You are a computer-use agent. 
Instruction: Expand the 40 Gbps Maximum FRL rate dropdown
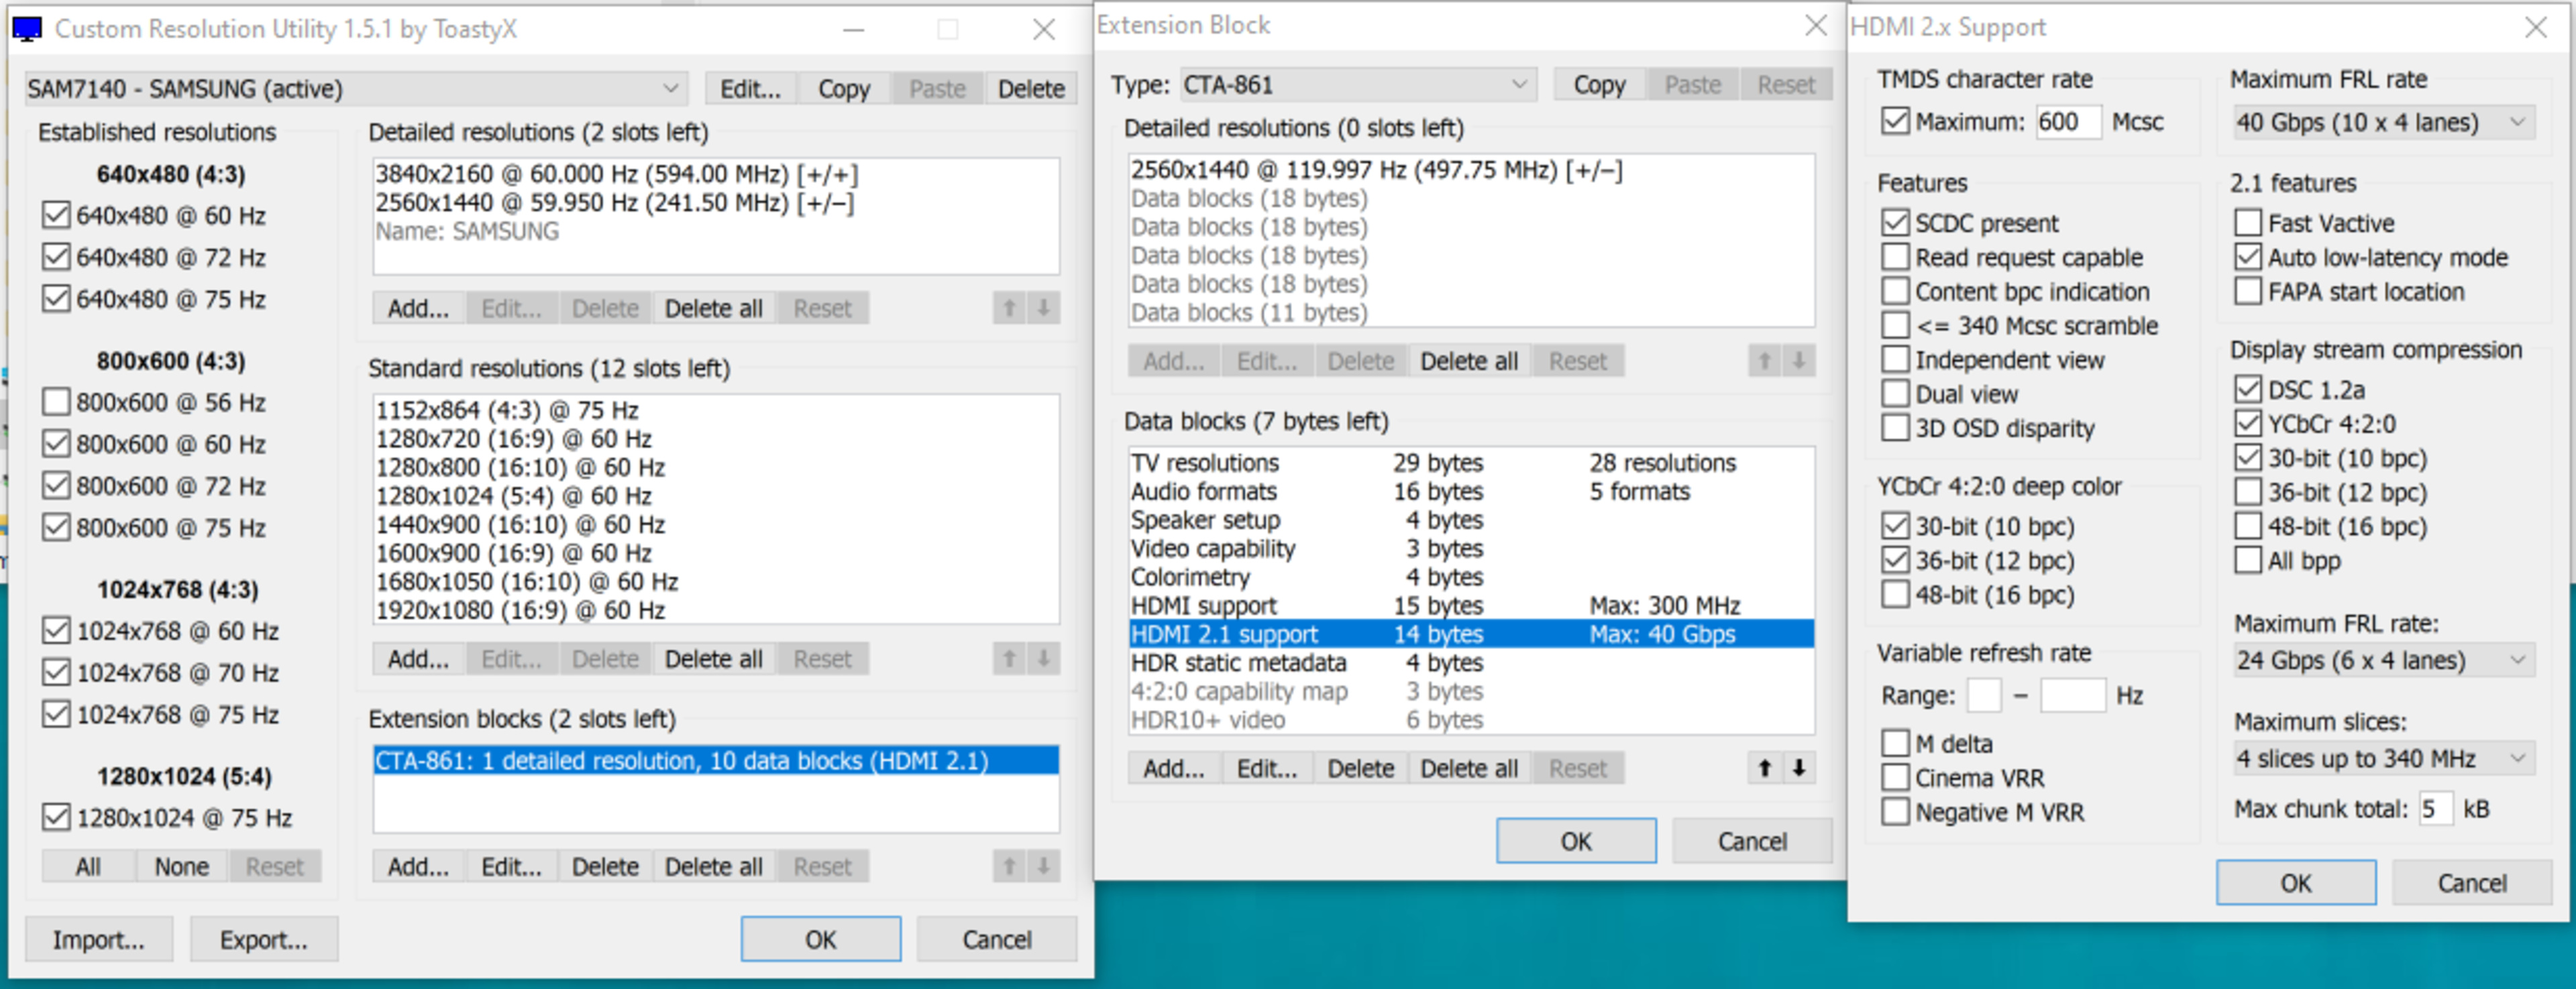tap(2384, 123)
